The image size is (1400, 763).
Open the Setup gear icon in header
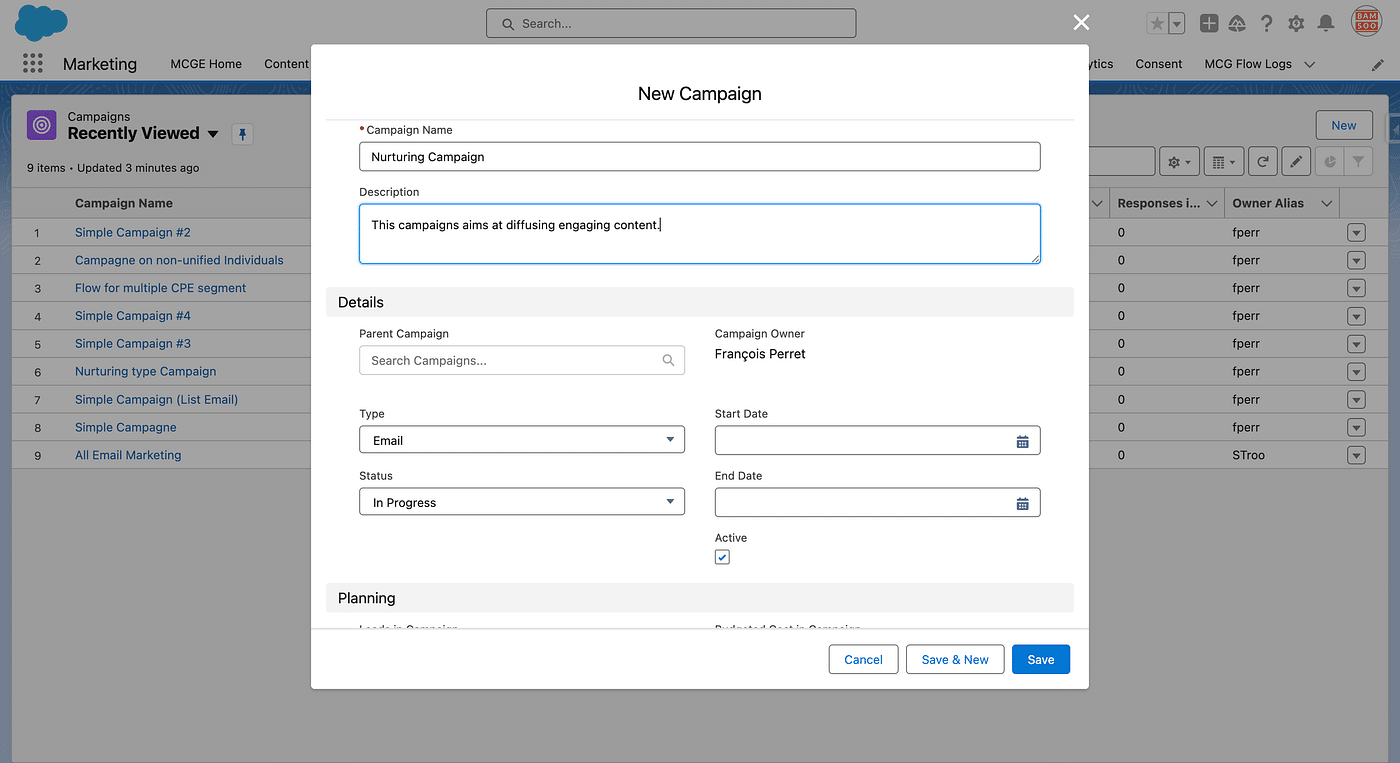pos(1296,23)
